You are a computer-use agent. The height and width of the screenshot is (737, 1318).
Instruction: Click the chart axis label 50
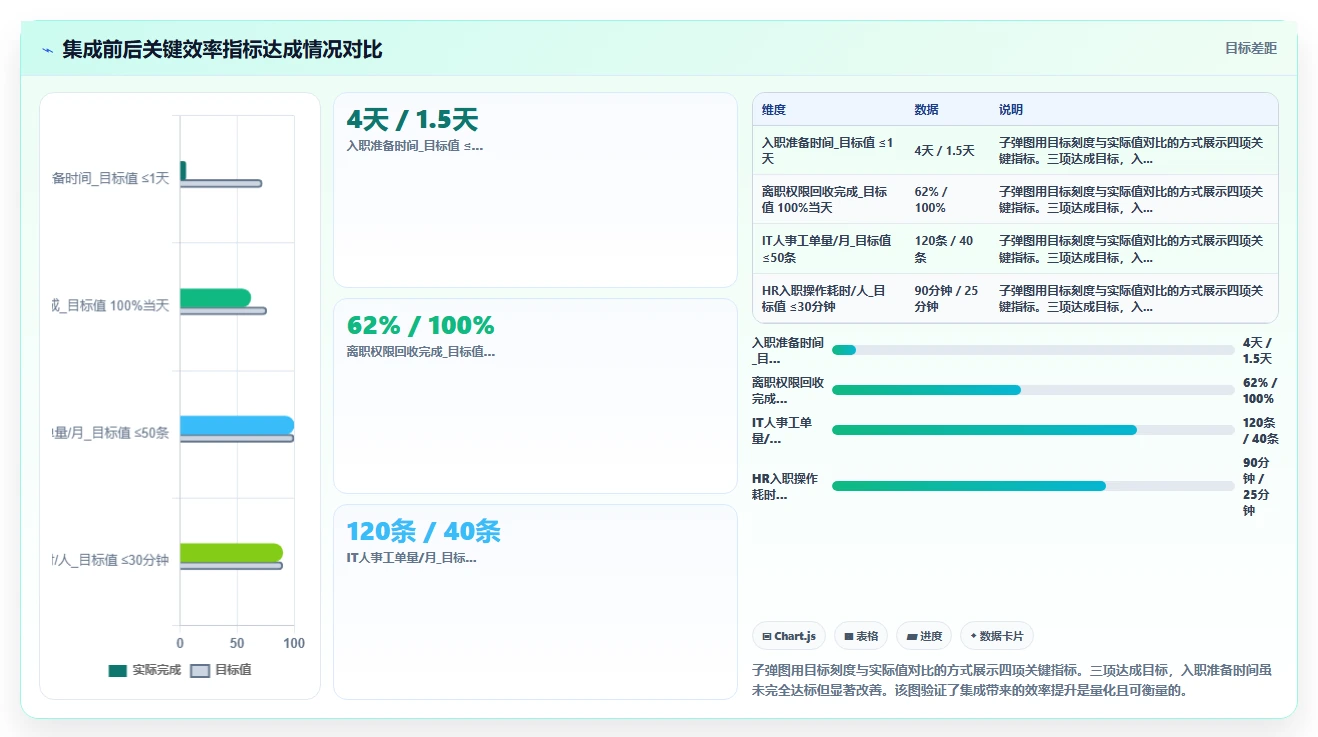click(237, 643)
